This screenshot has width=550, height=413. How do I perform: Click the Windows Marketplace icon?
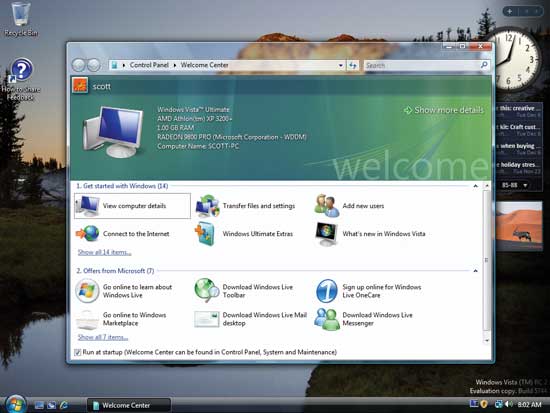click(x=87, y=319)
